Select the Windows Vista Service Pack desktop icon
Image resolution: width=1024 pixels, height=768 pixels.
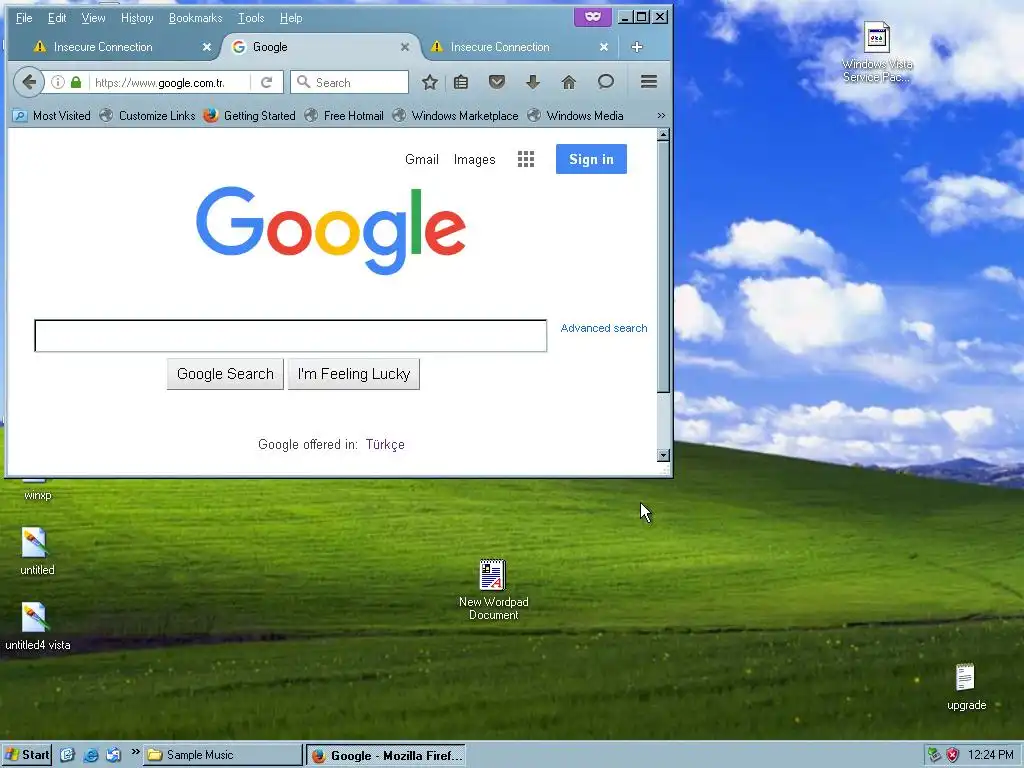click(877, 52)
